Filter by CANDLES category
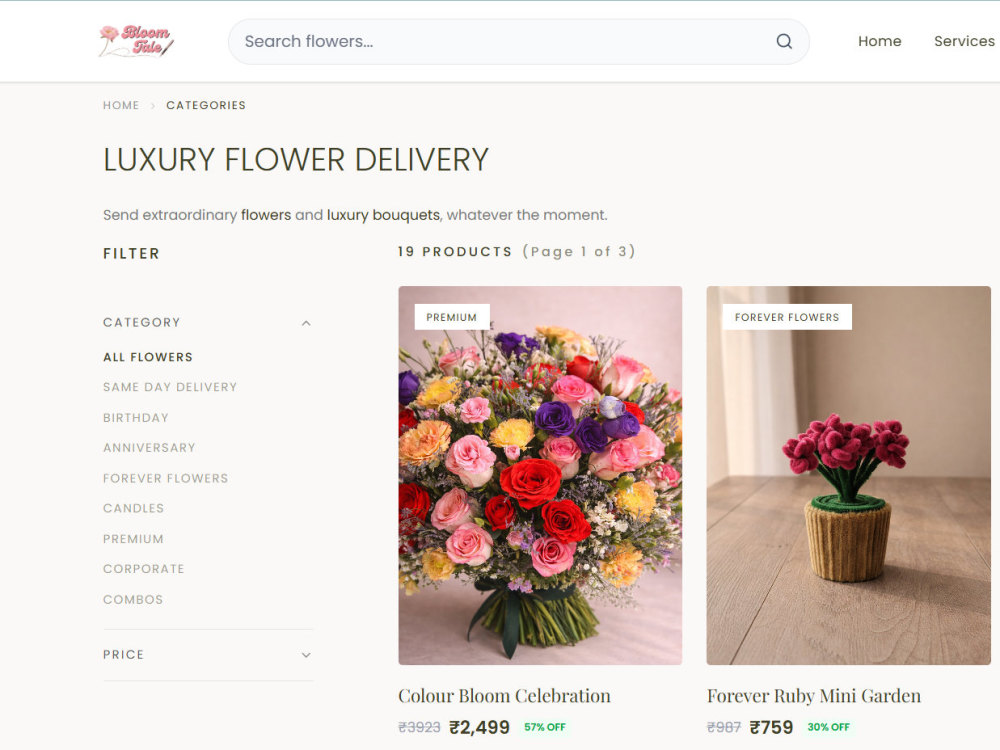 [x=133, y=508]
